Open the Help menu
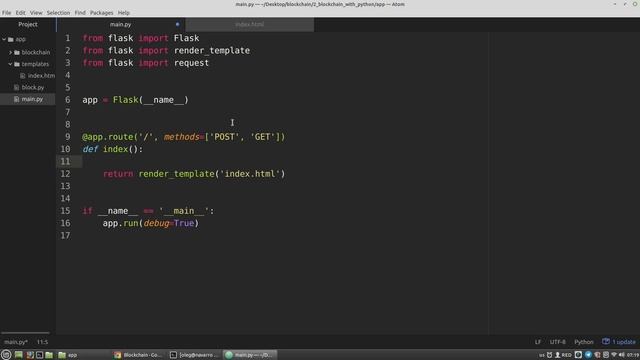The height and width of the screenshot is (360, 640). coord(124,13)
